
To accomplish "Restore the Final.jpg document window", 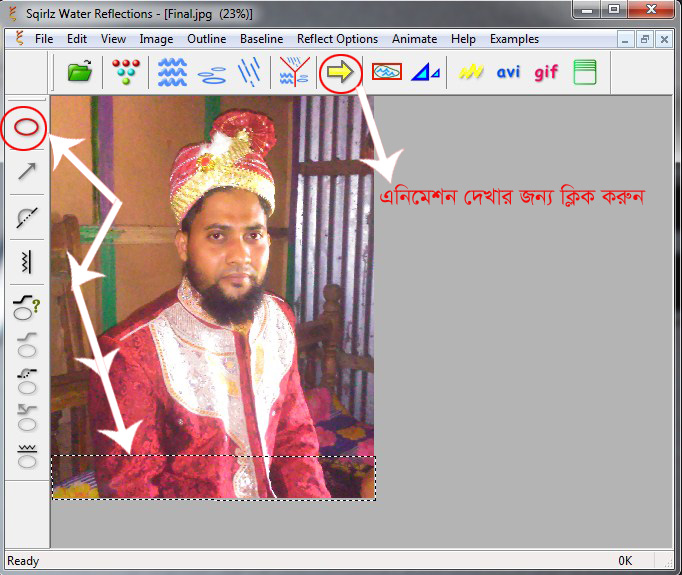I will (645, 40).
